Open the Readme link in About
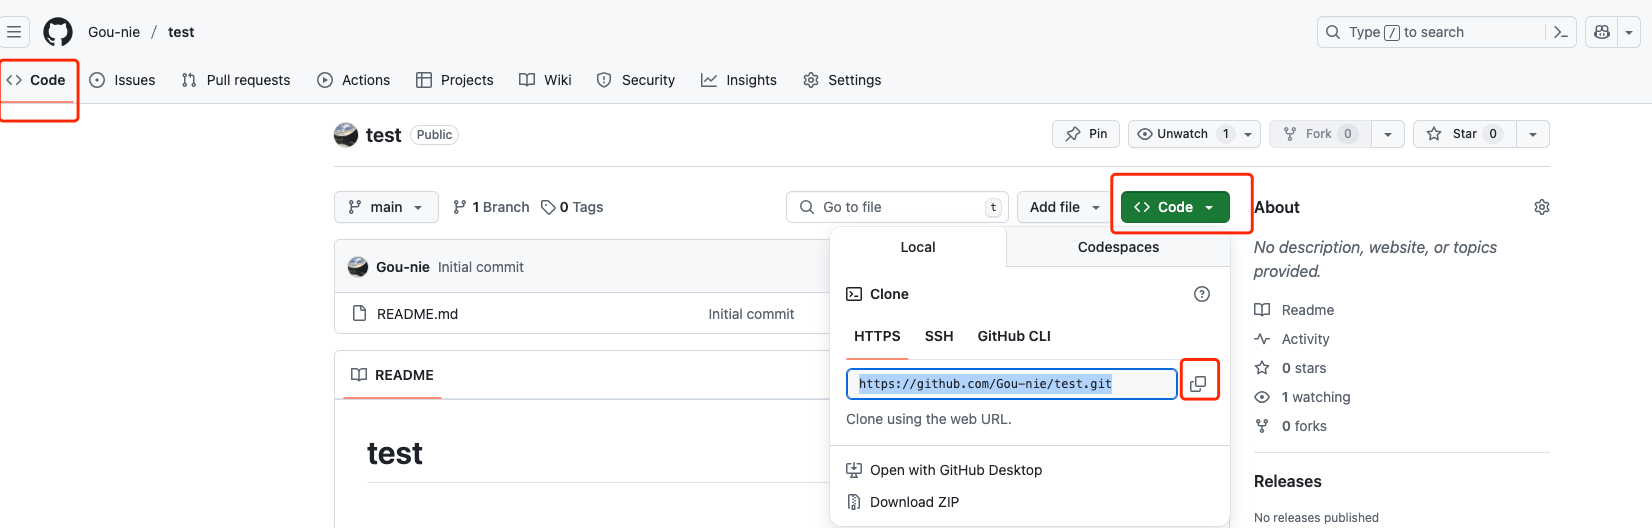This screenshot has height=528, width=1652. [x=1295, y=310]
